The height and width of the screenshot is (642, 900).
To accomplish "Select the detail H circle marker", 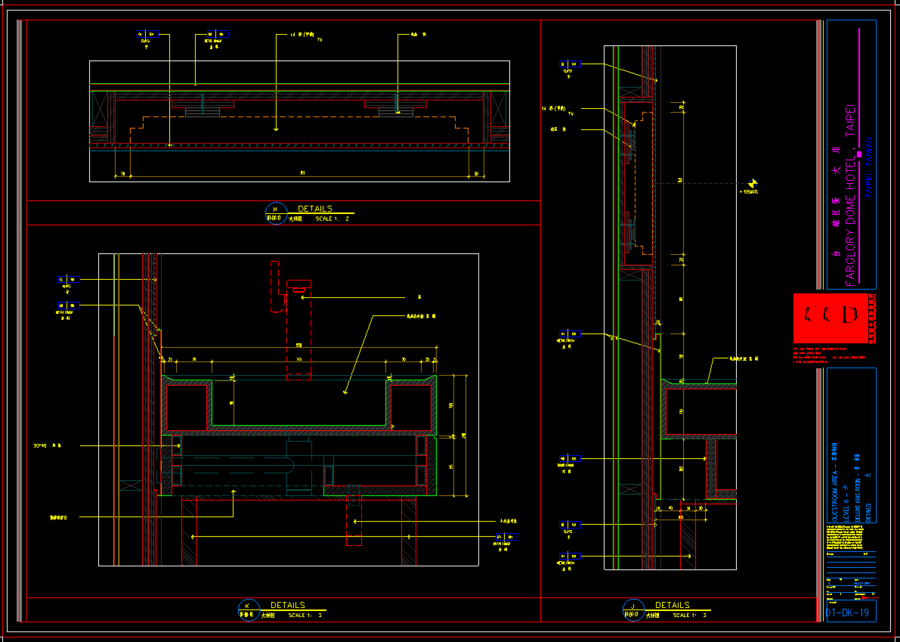I will [x=276, y=213].
